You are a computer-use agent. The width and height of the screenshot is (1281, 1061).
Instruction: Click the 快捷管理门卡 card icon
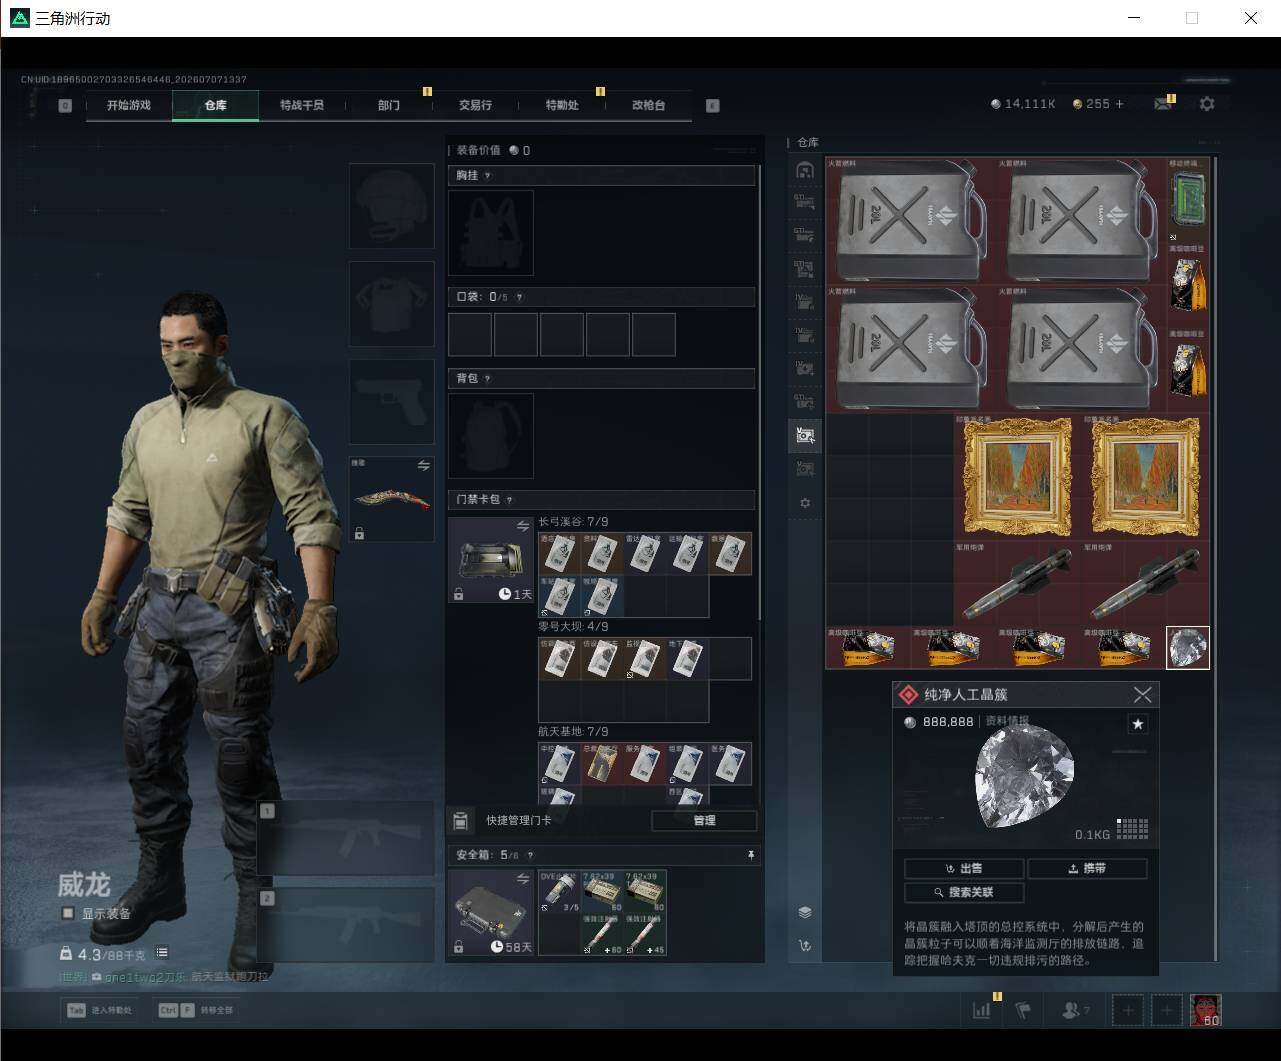pos(460,821)
